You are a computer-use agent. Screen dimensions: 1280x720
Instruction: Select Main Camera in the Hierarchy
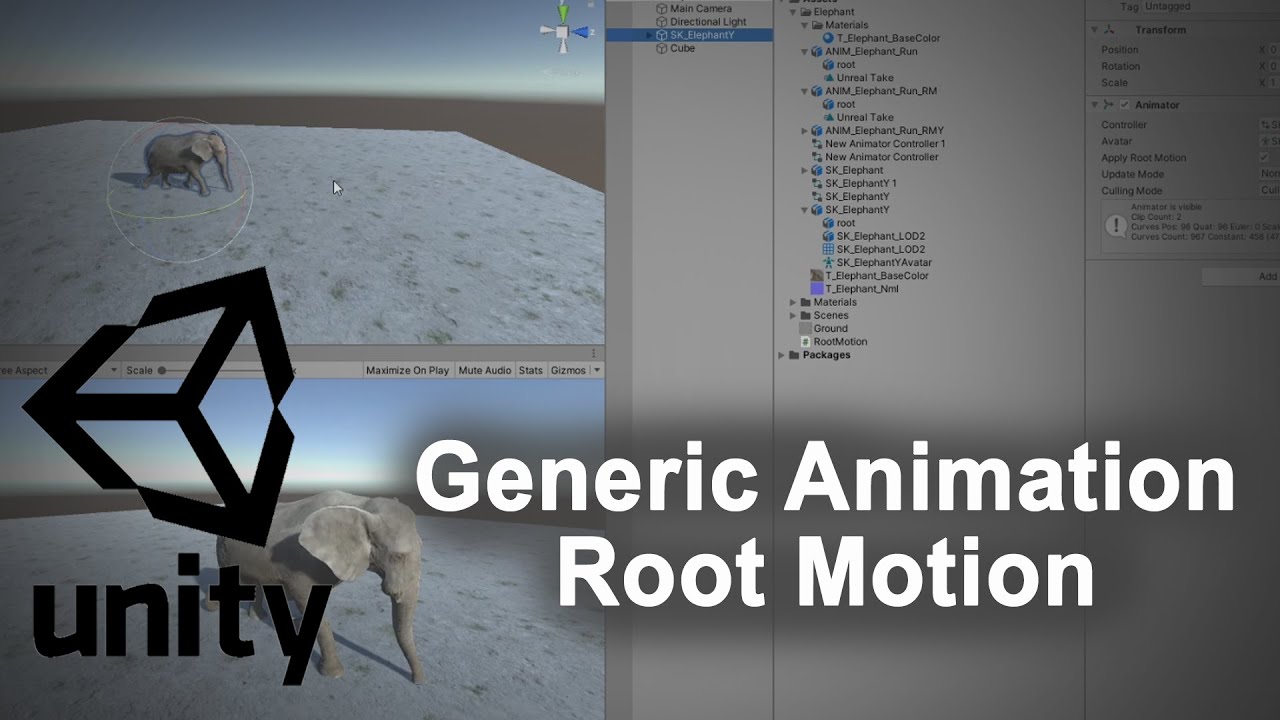pyautogui.click(x=701, y=9)
